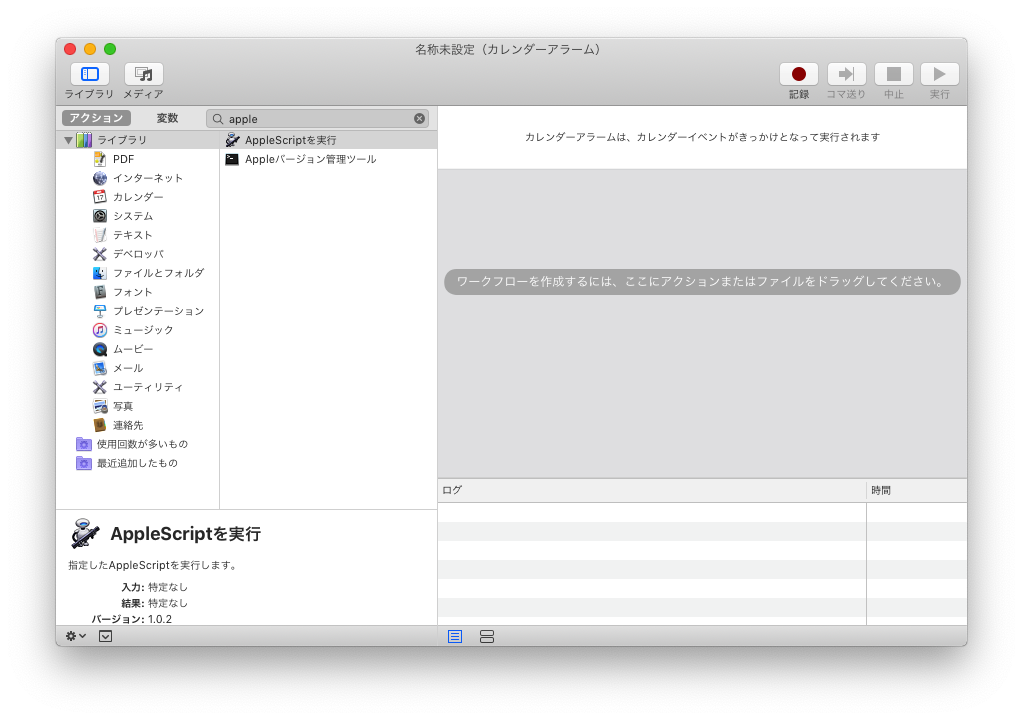Click into the apple search field
This screenshot has width=1023, height=720.
pyautogui.click(x=320, y=119)
